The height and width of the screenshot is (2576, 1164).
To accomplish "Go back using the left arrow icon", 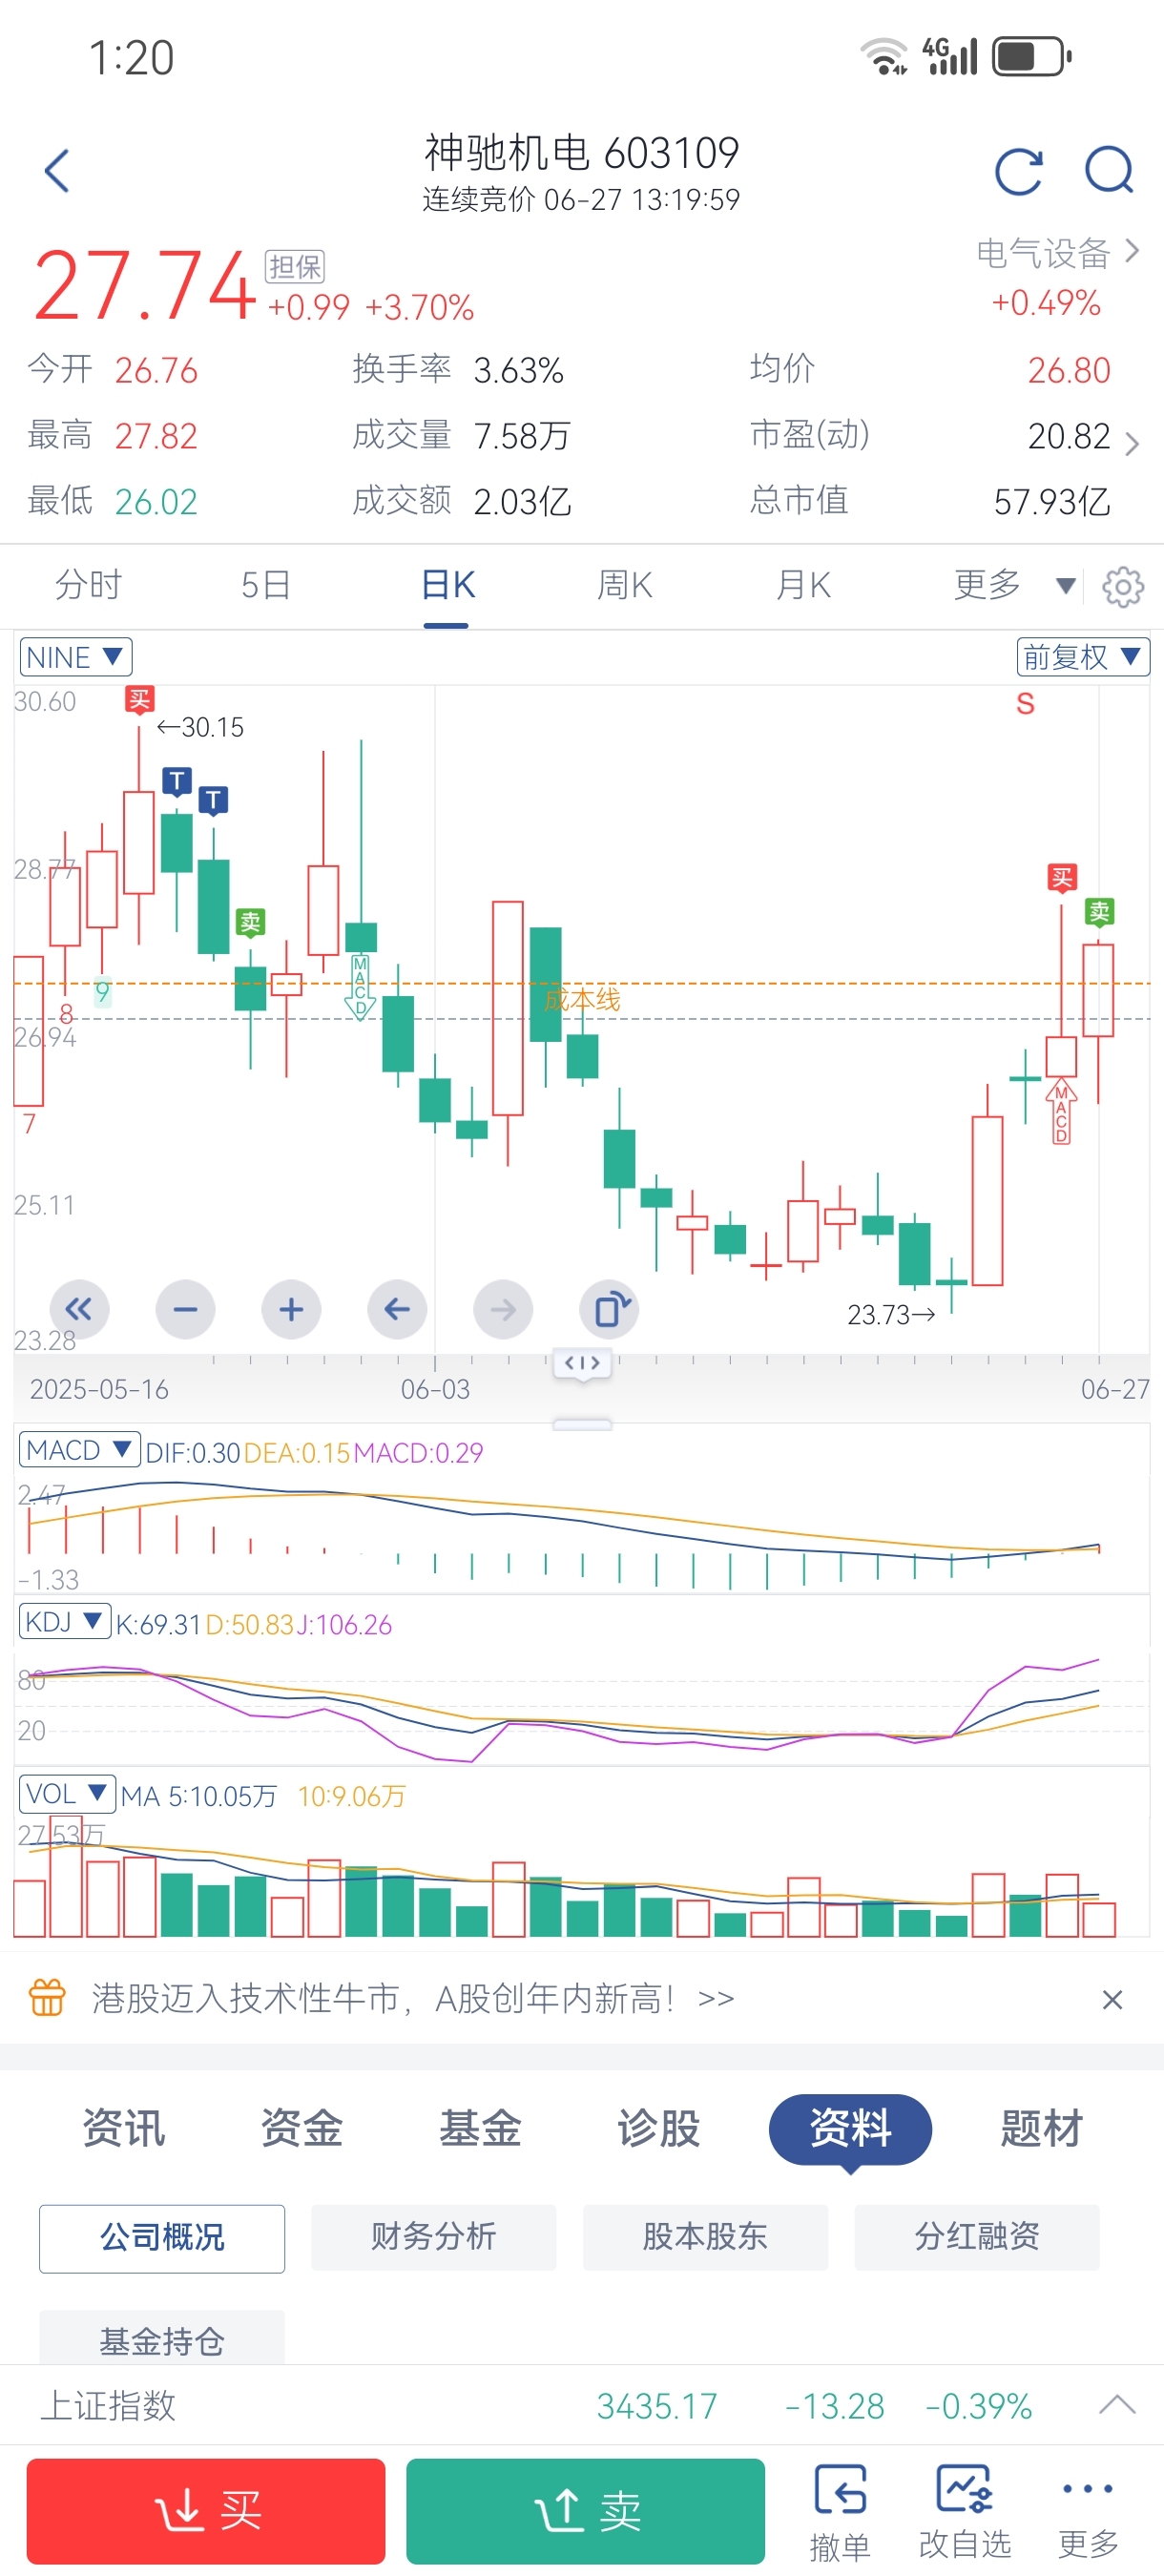I will point(57,170).
